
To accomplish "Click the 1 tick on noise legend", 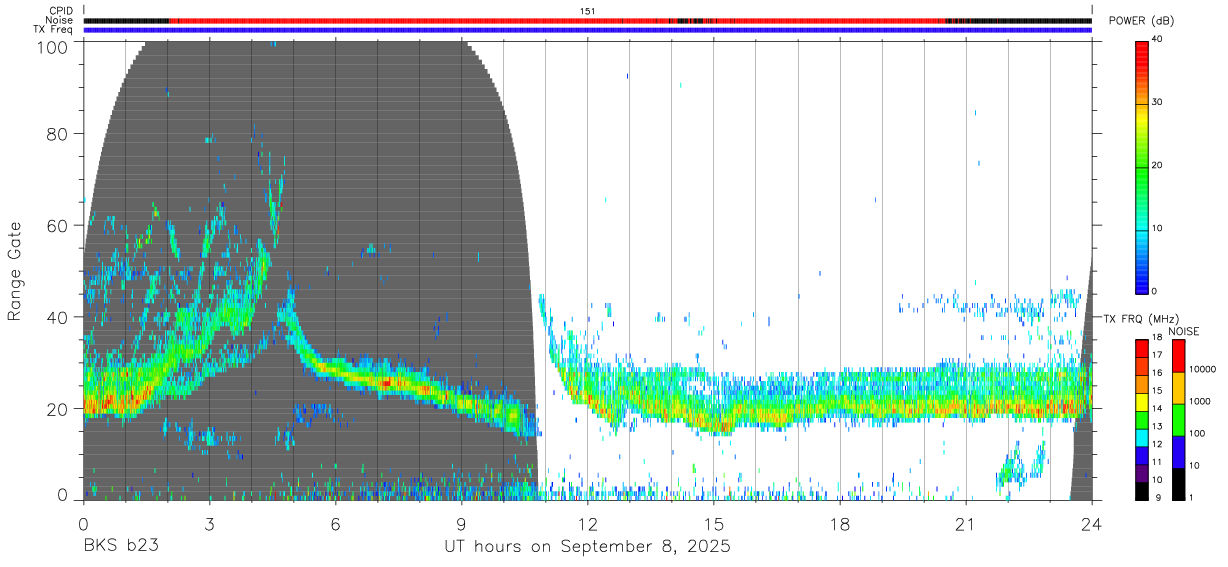I will point(1192,498).
